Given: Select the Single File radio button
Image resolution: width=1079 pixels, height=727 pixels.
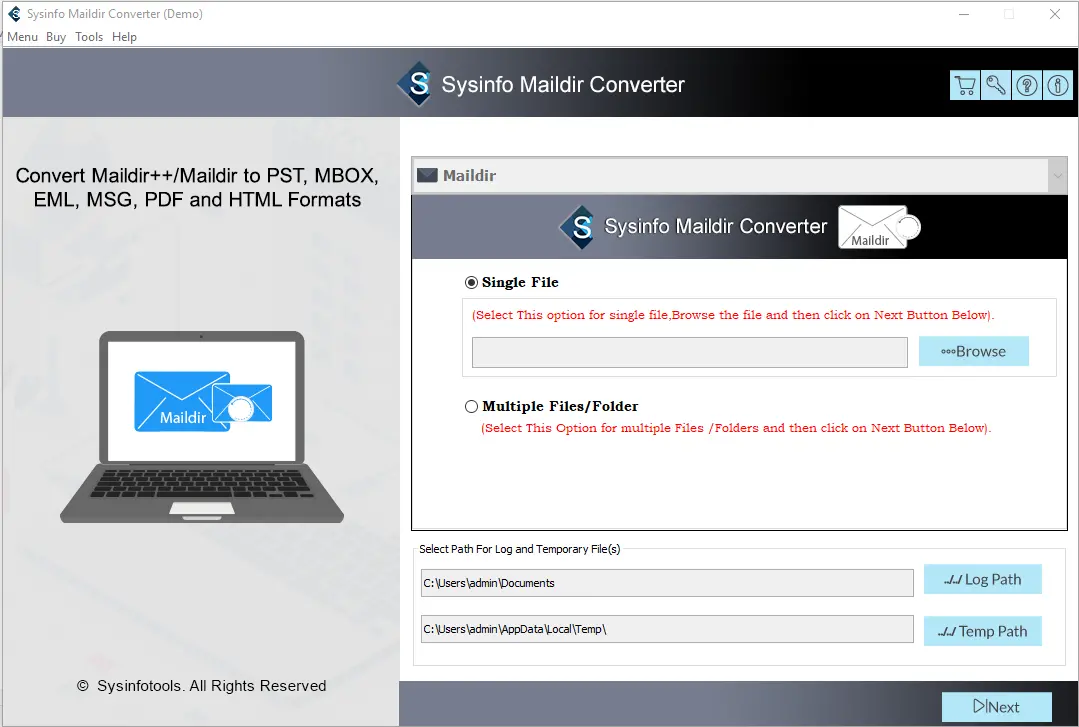Looking at the screenshot, I should point(471,282).
